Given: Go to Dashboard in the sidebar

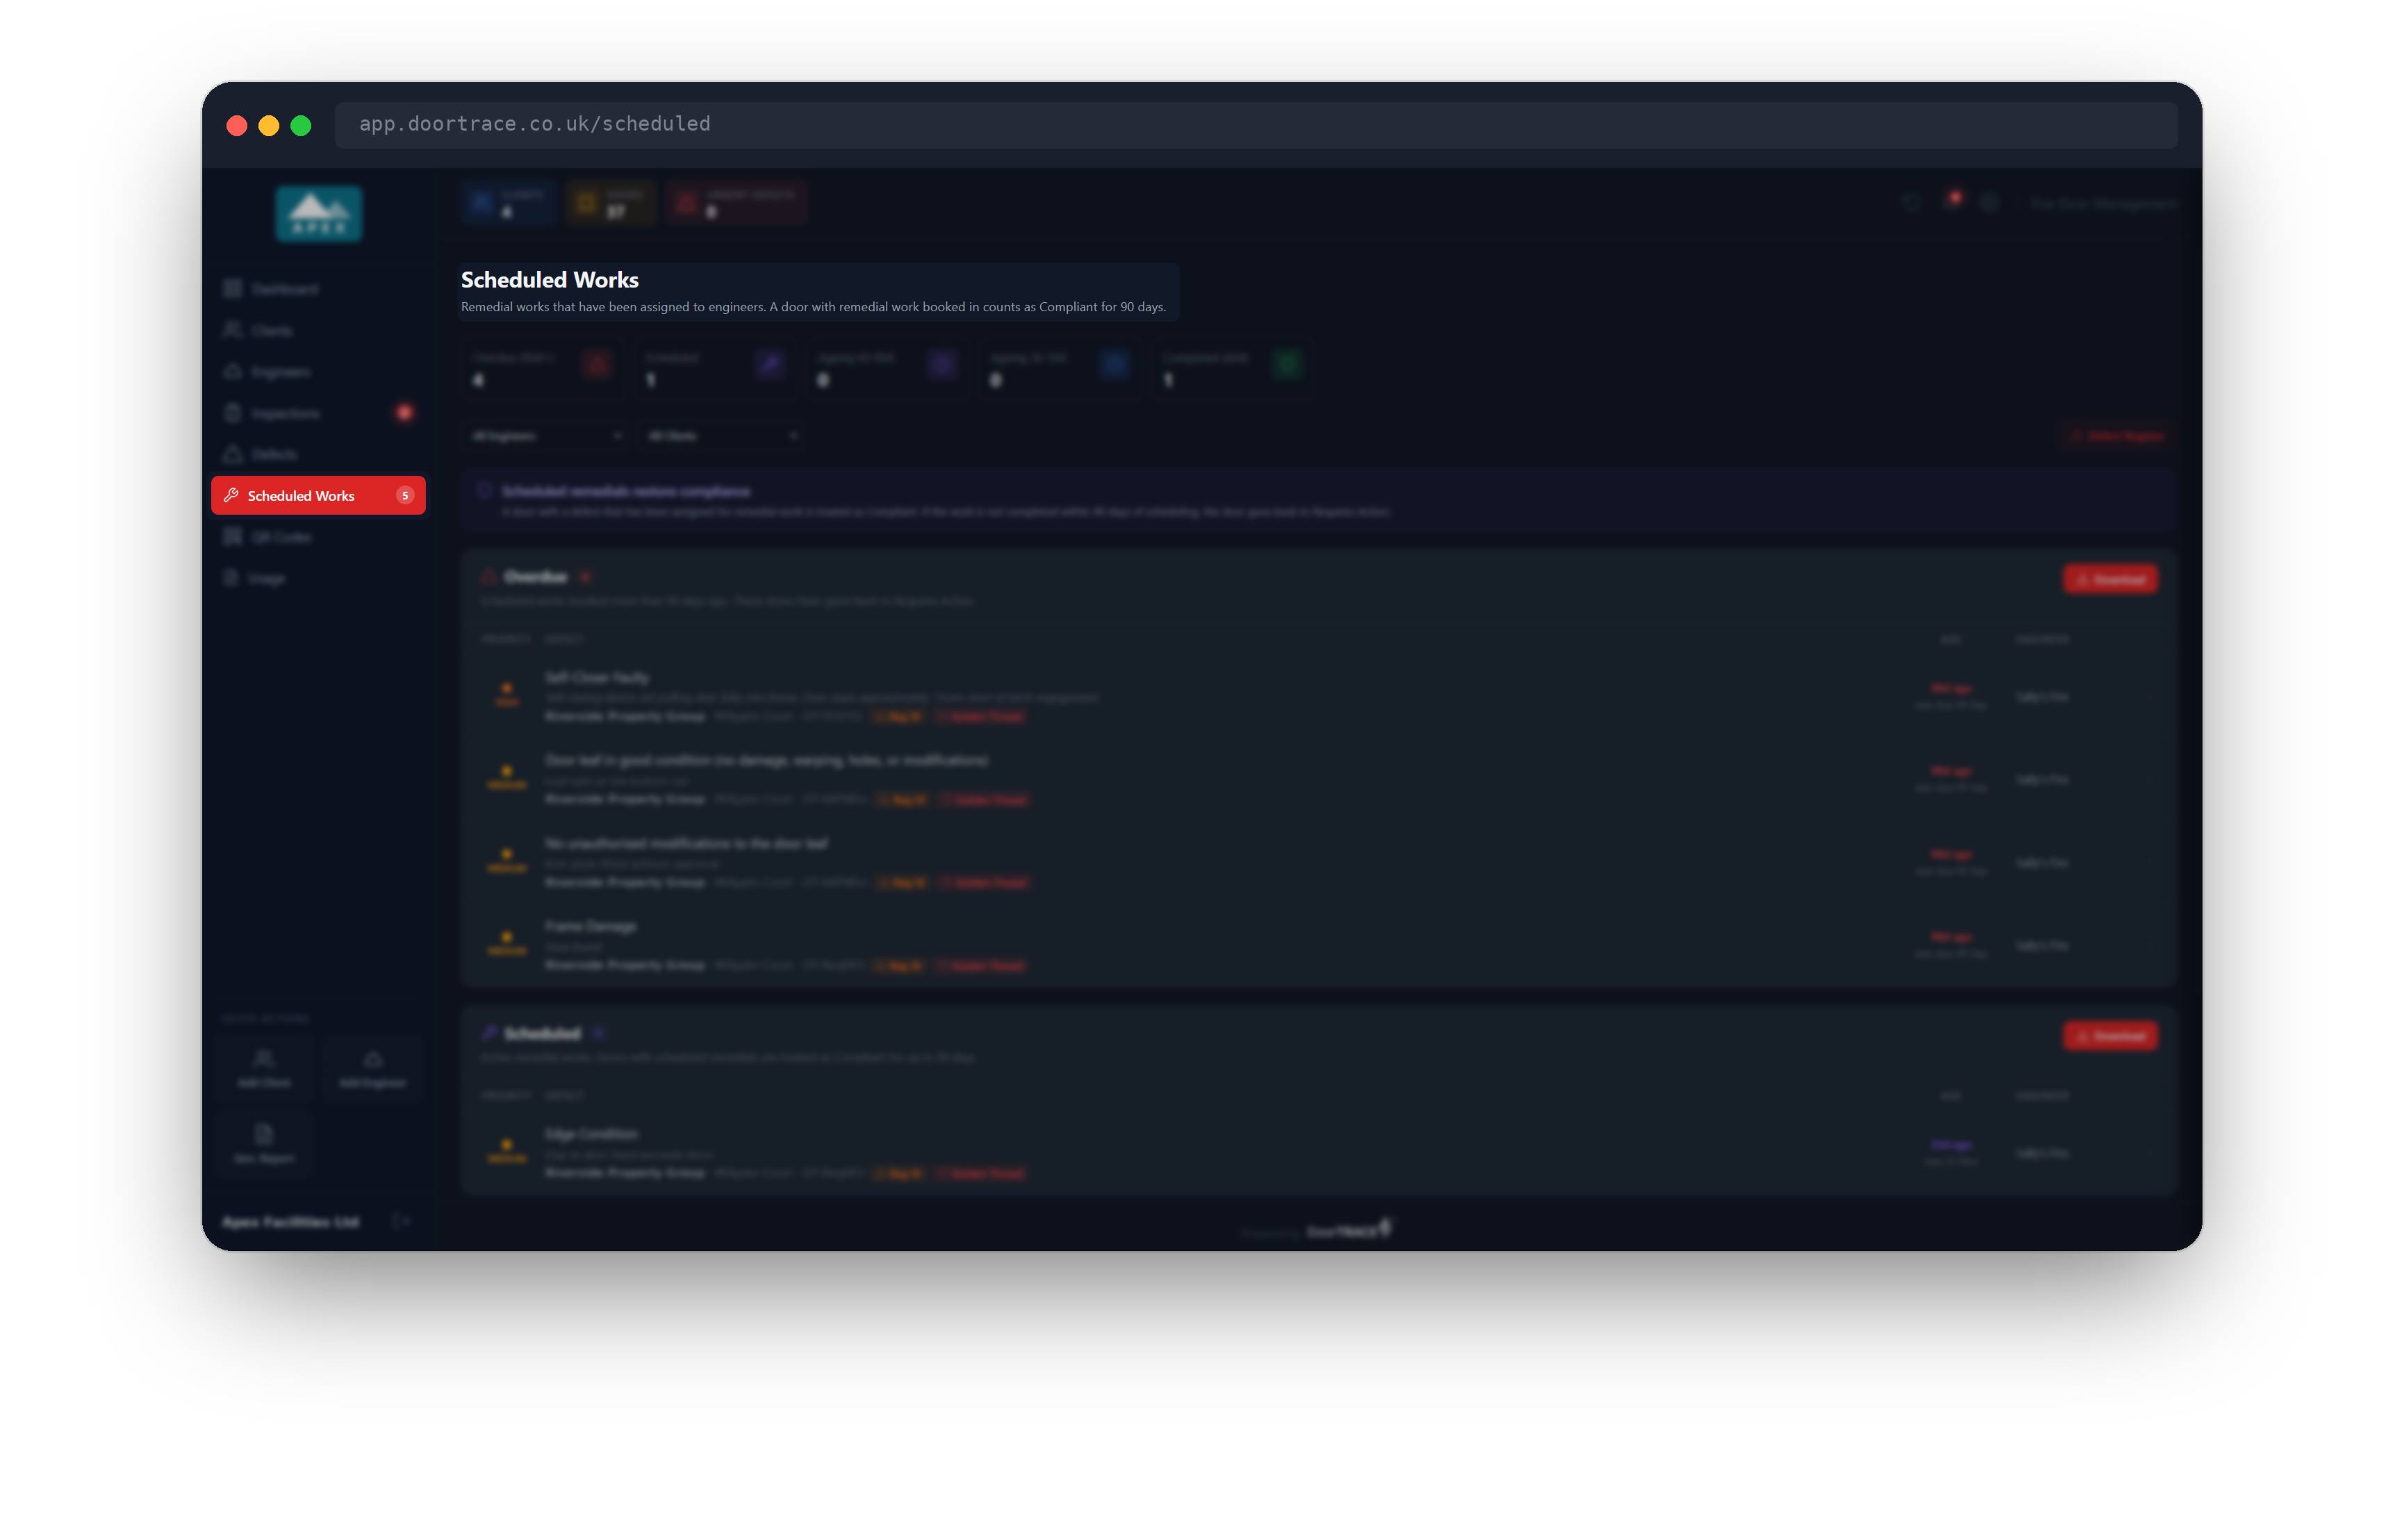Looking at the screenshot, I should click(318, 289).
